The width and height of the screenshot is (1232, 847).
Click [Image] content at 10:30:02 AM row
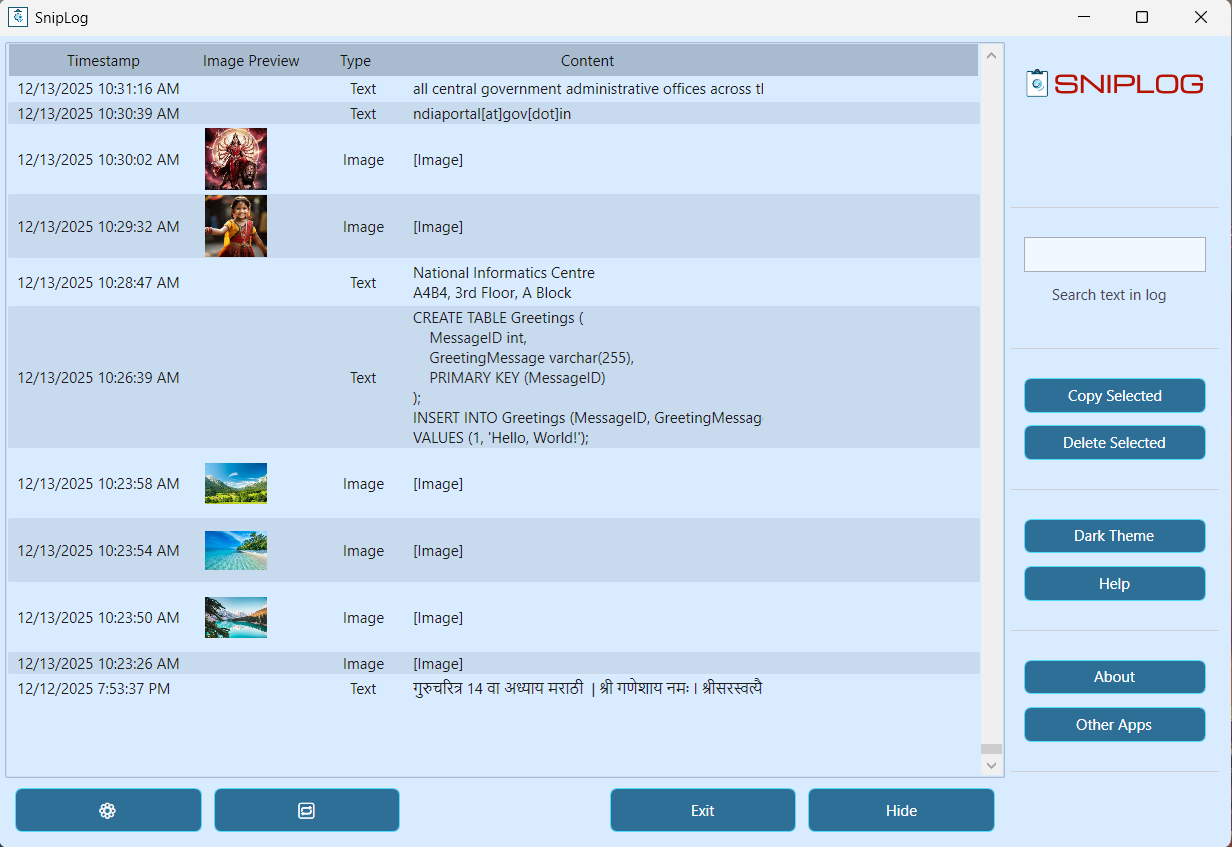438,160
